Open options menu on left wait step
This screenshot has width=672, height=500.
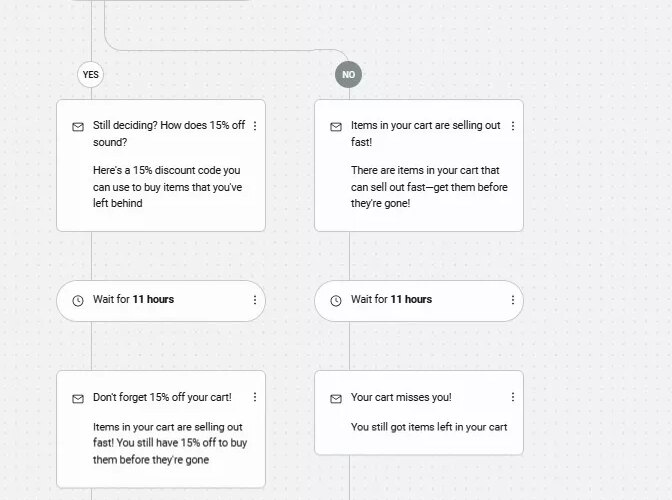tap(255, 300)
